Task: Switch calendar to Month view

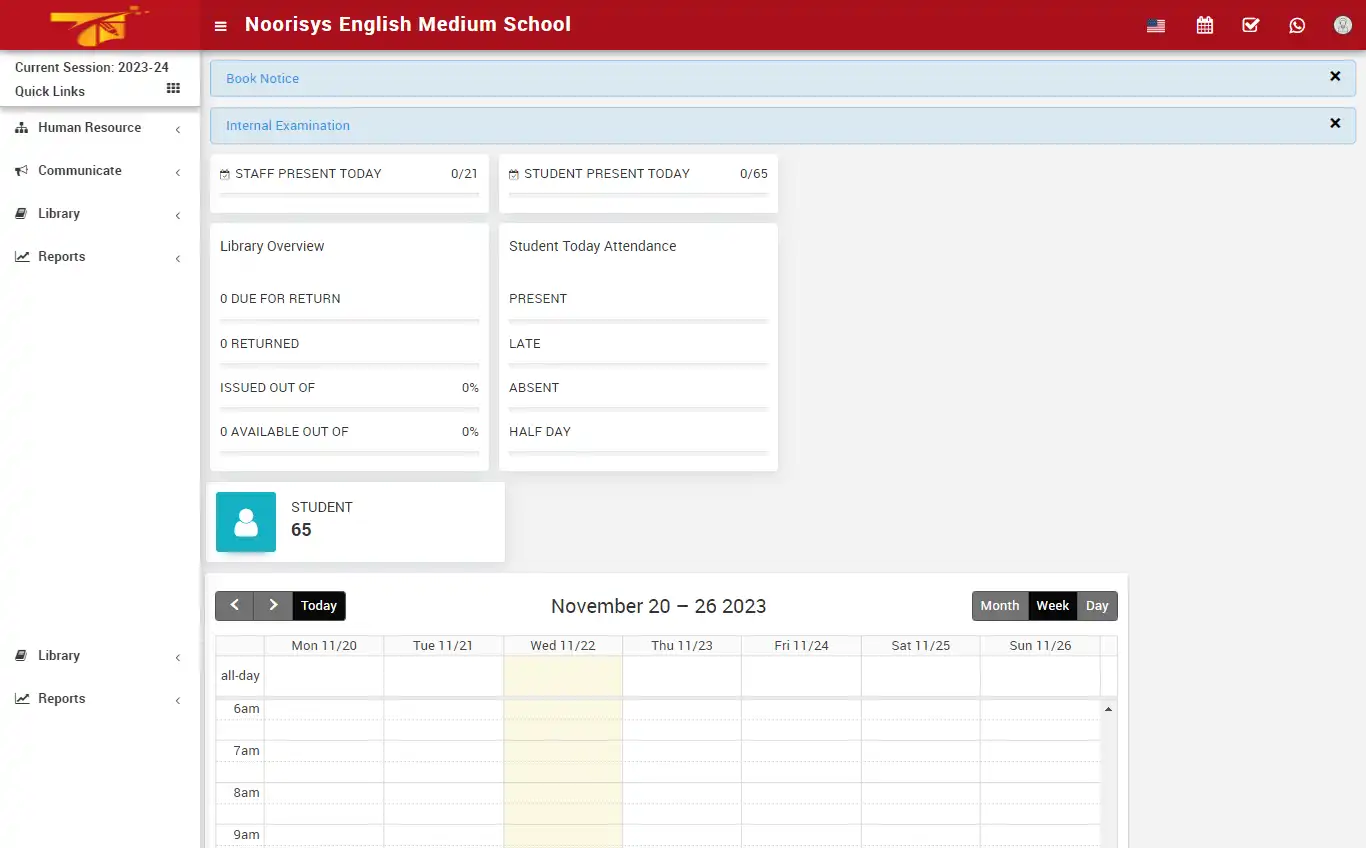Action: 999,605
